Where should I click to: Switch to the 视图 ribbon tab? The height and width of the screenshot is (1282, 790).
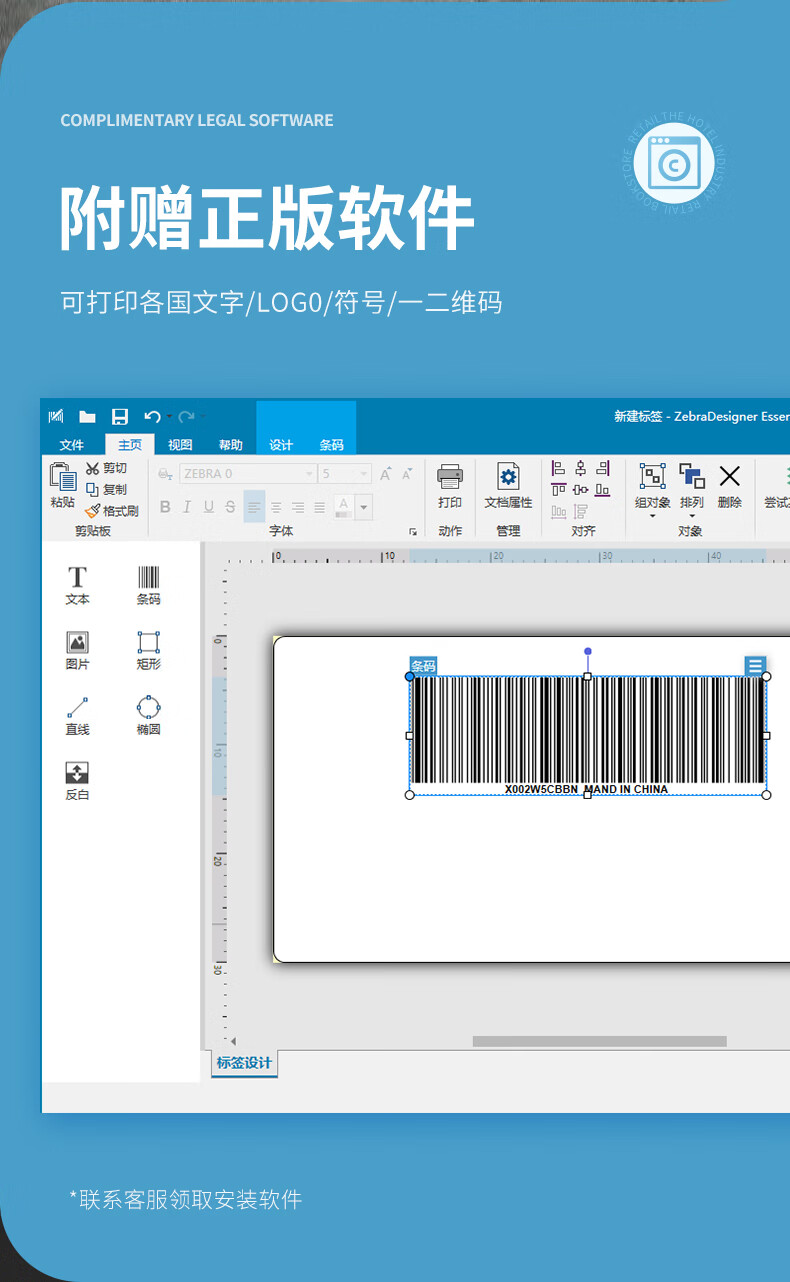coord(180,445)
